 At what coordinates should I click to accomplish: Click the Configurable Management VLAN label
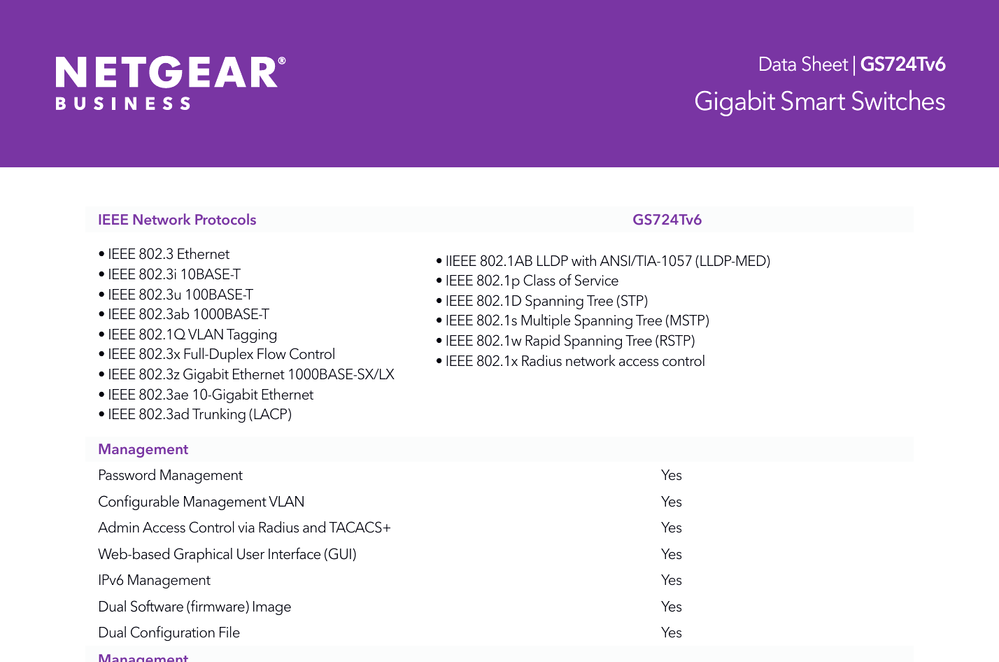click(201, 502)
